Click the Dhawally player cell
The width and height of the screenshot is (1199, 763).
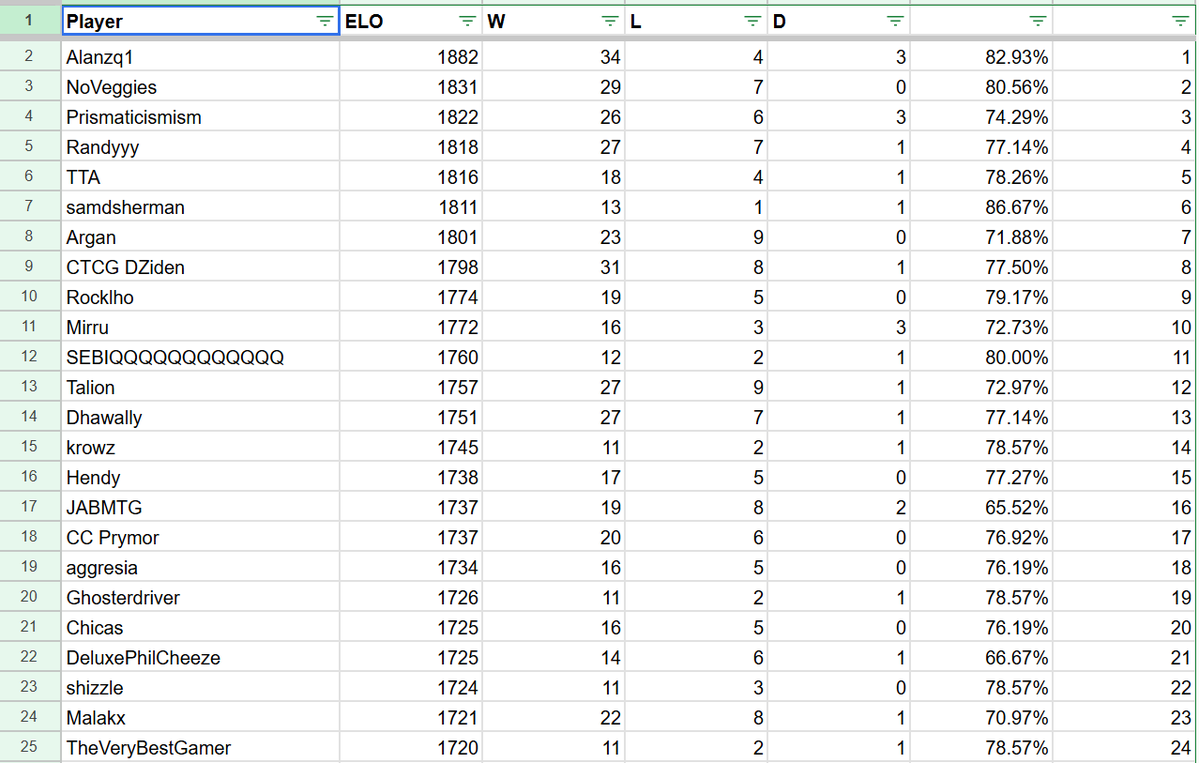[200, 417]
